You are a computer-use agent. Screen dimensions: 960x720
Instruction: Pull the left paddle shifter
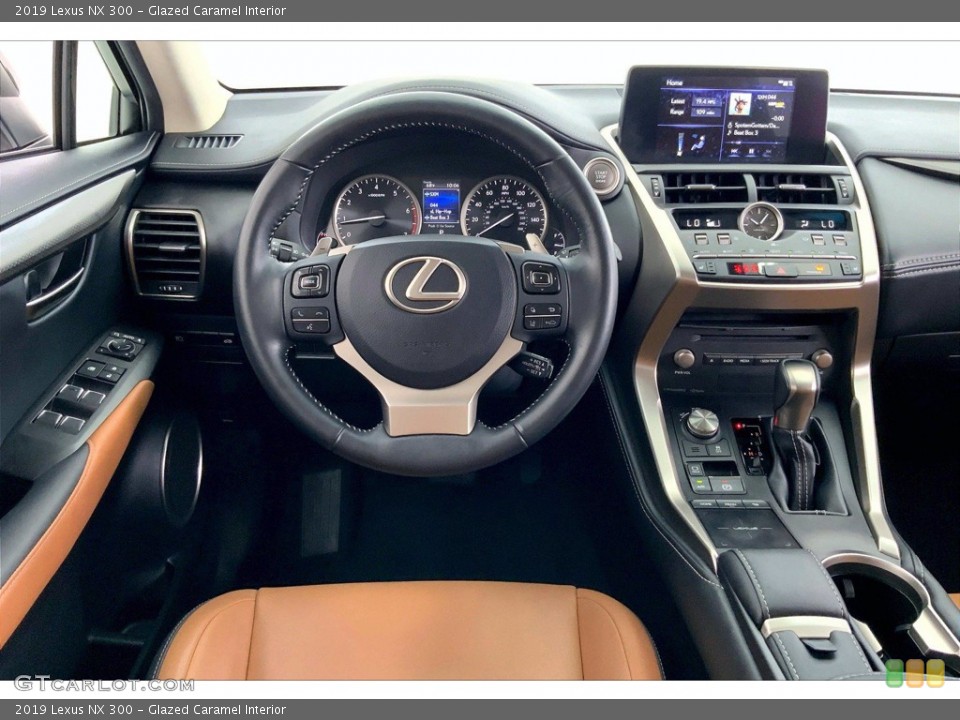pos(322,246)
